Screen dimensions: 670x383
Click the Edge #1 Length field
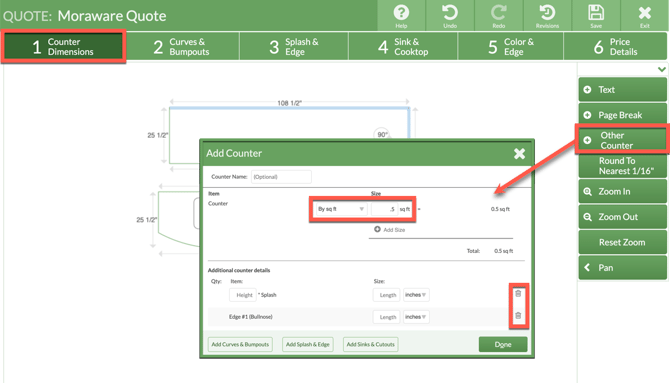387,317
